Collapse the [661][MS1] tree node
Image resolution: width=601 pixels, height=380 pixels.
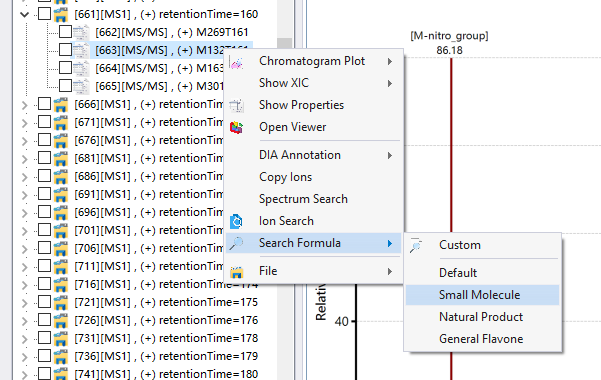tap(25, 15)
